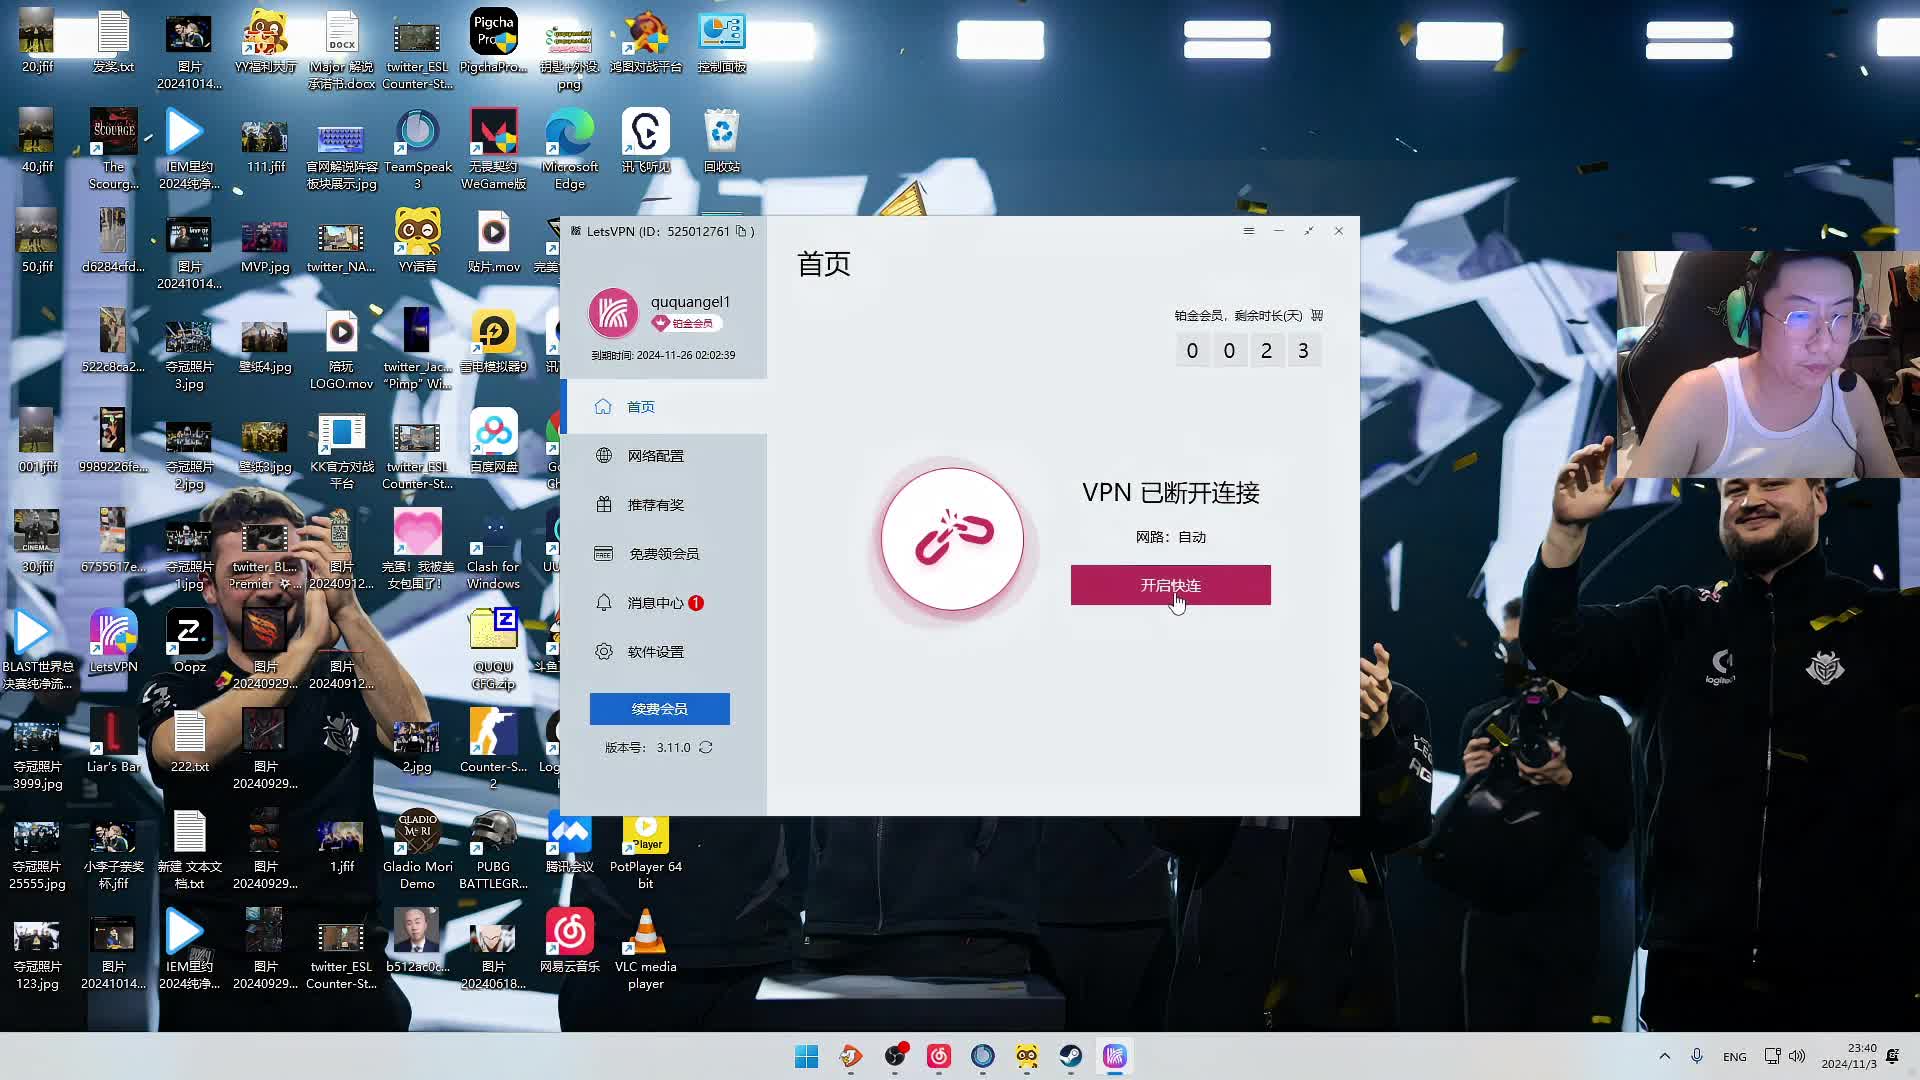Open Liar's Bar desktop shortcut
1920x1080 pixels.
pyautogui.click(x=113, y=742)
